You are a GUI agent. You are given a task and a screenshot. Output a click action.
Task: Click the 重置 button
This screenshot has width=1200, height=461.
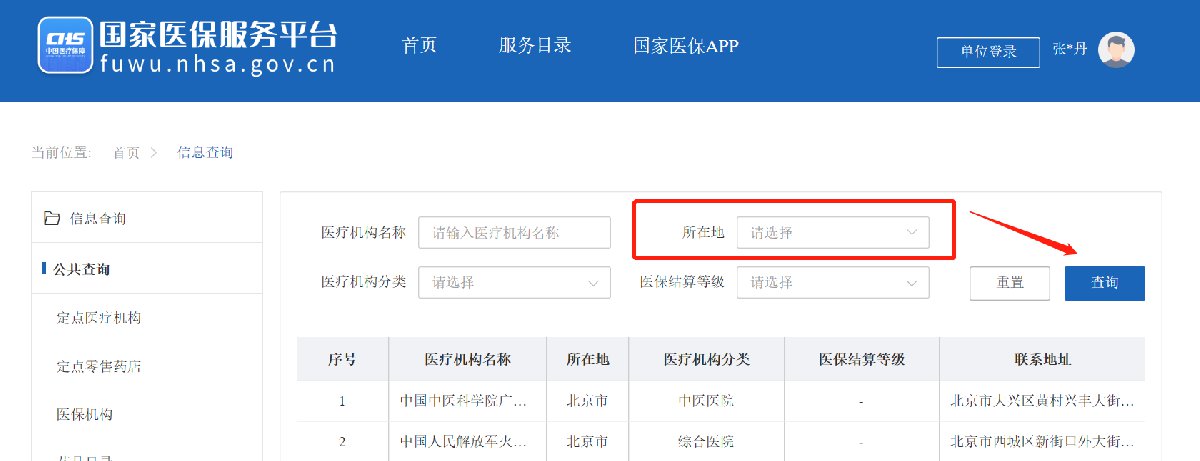1010,282
